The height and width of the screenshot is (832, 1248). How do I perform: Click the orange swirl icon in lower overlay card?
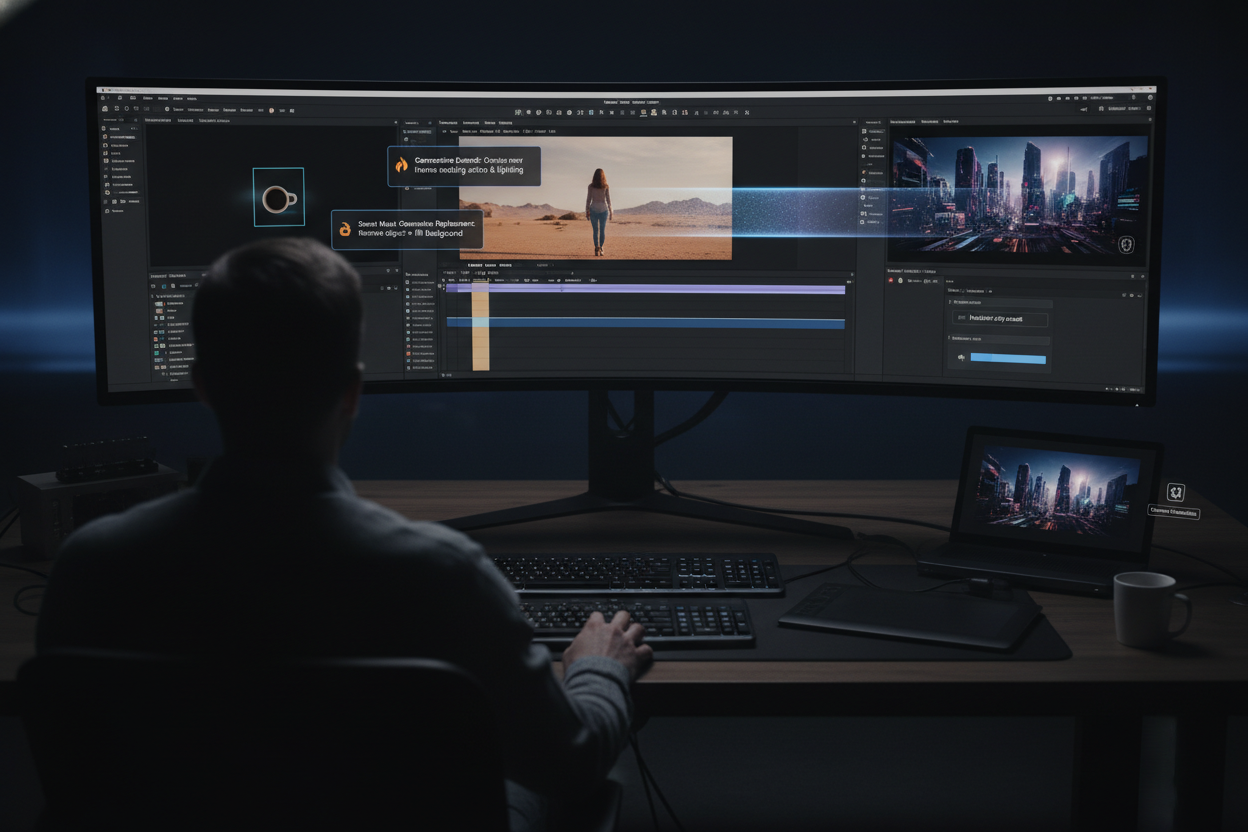[345, 229]
